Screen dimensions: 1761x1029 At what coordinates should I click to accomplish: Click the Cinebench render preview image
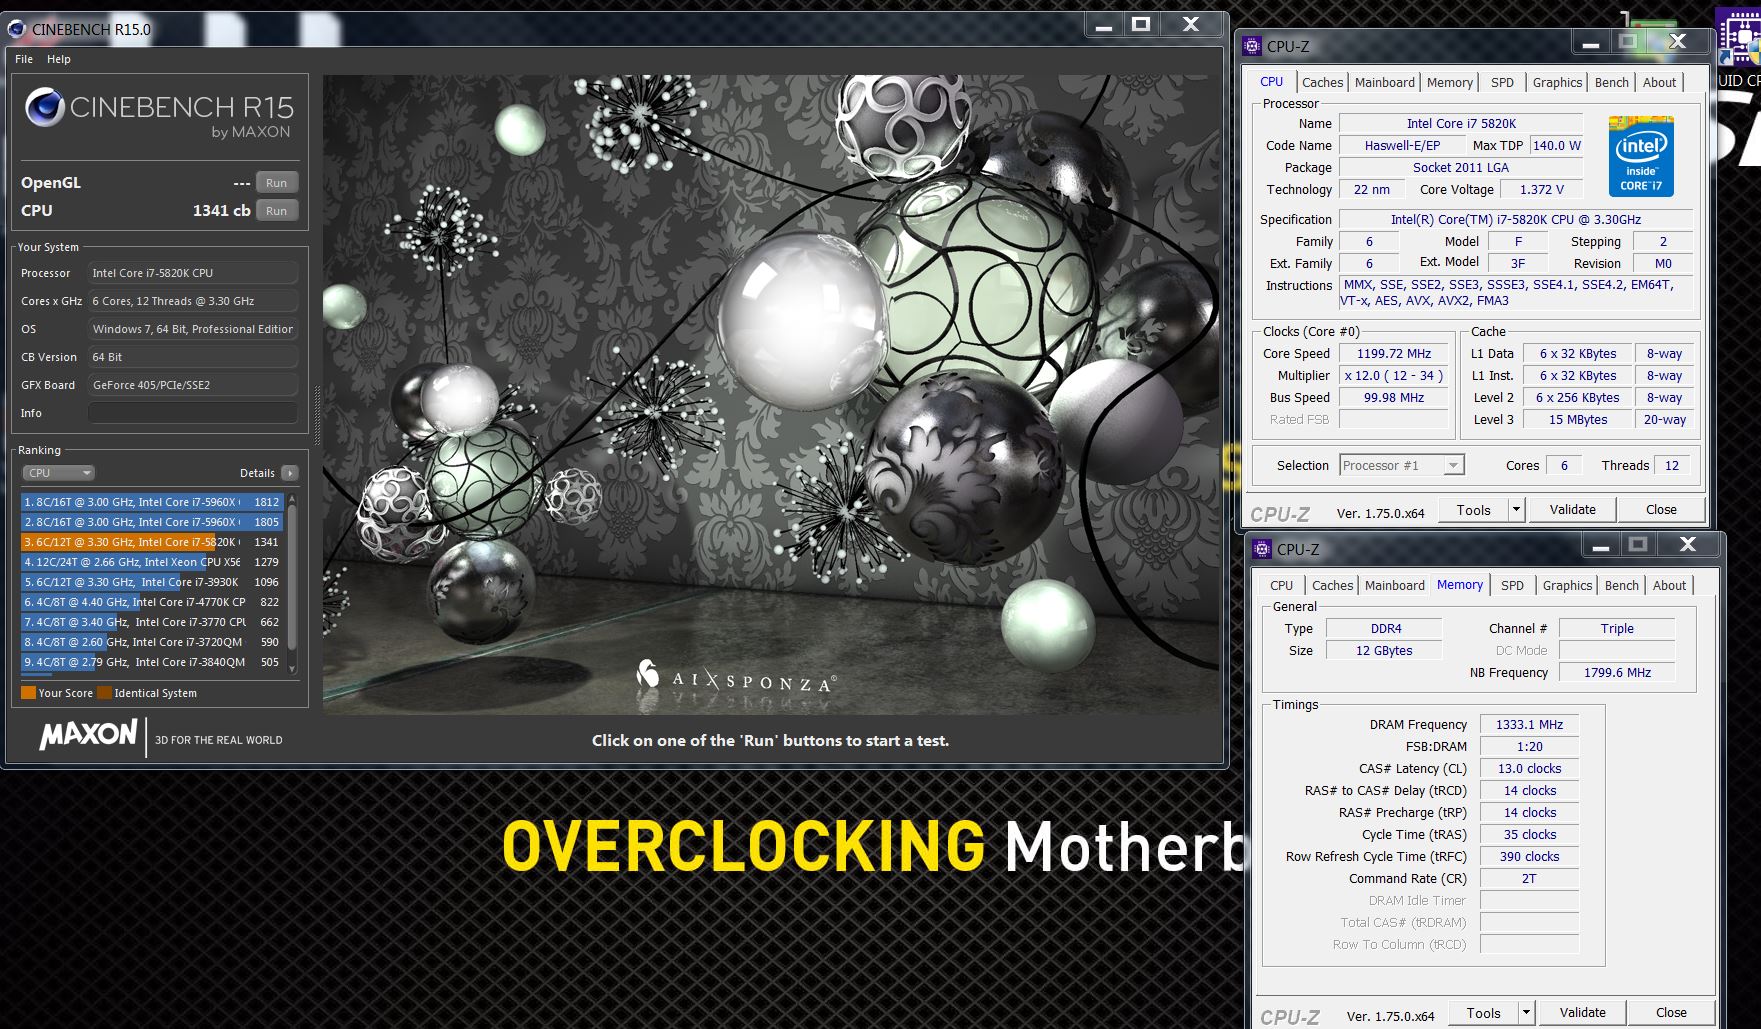click(x=770, y=394)
